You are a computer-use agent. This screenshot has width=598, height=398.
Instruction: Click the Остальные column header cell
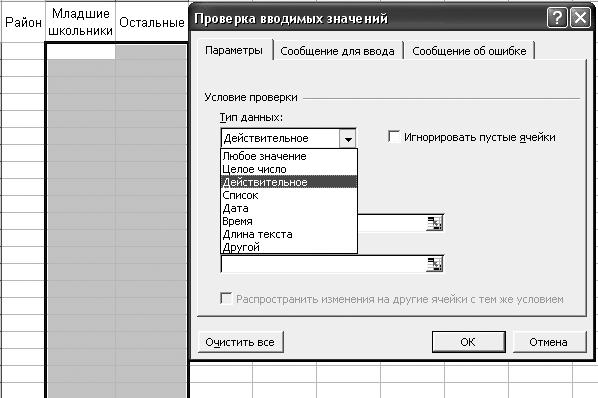point(152,22)
